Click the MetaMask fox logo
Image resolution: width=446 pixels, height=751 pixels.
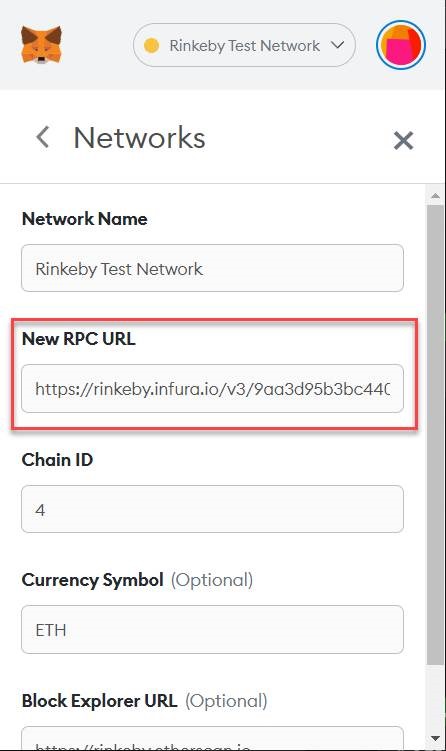point(42,45)
